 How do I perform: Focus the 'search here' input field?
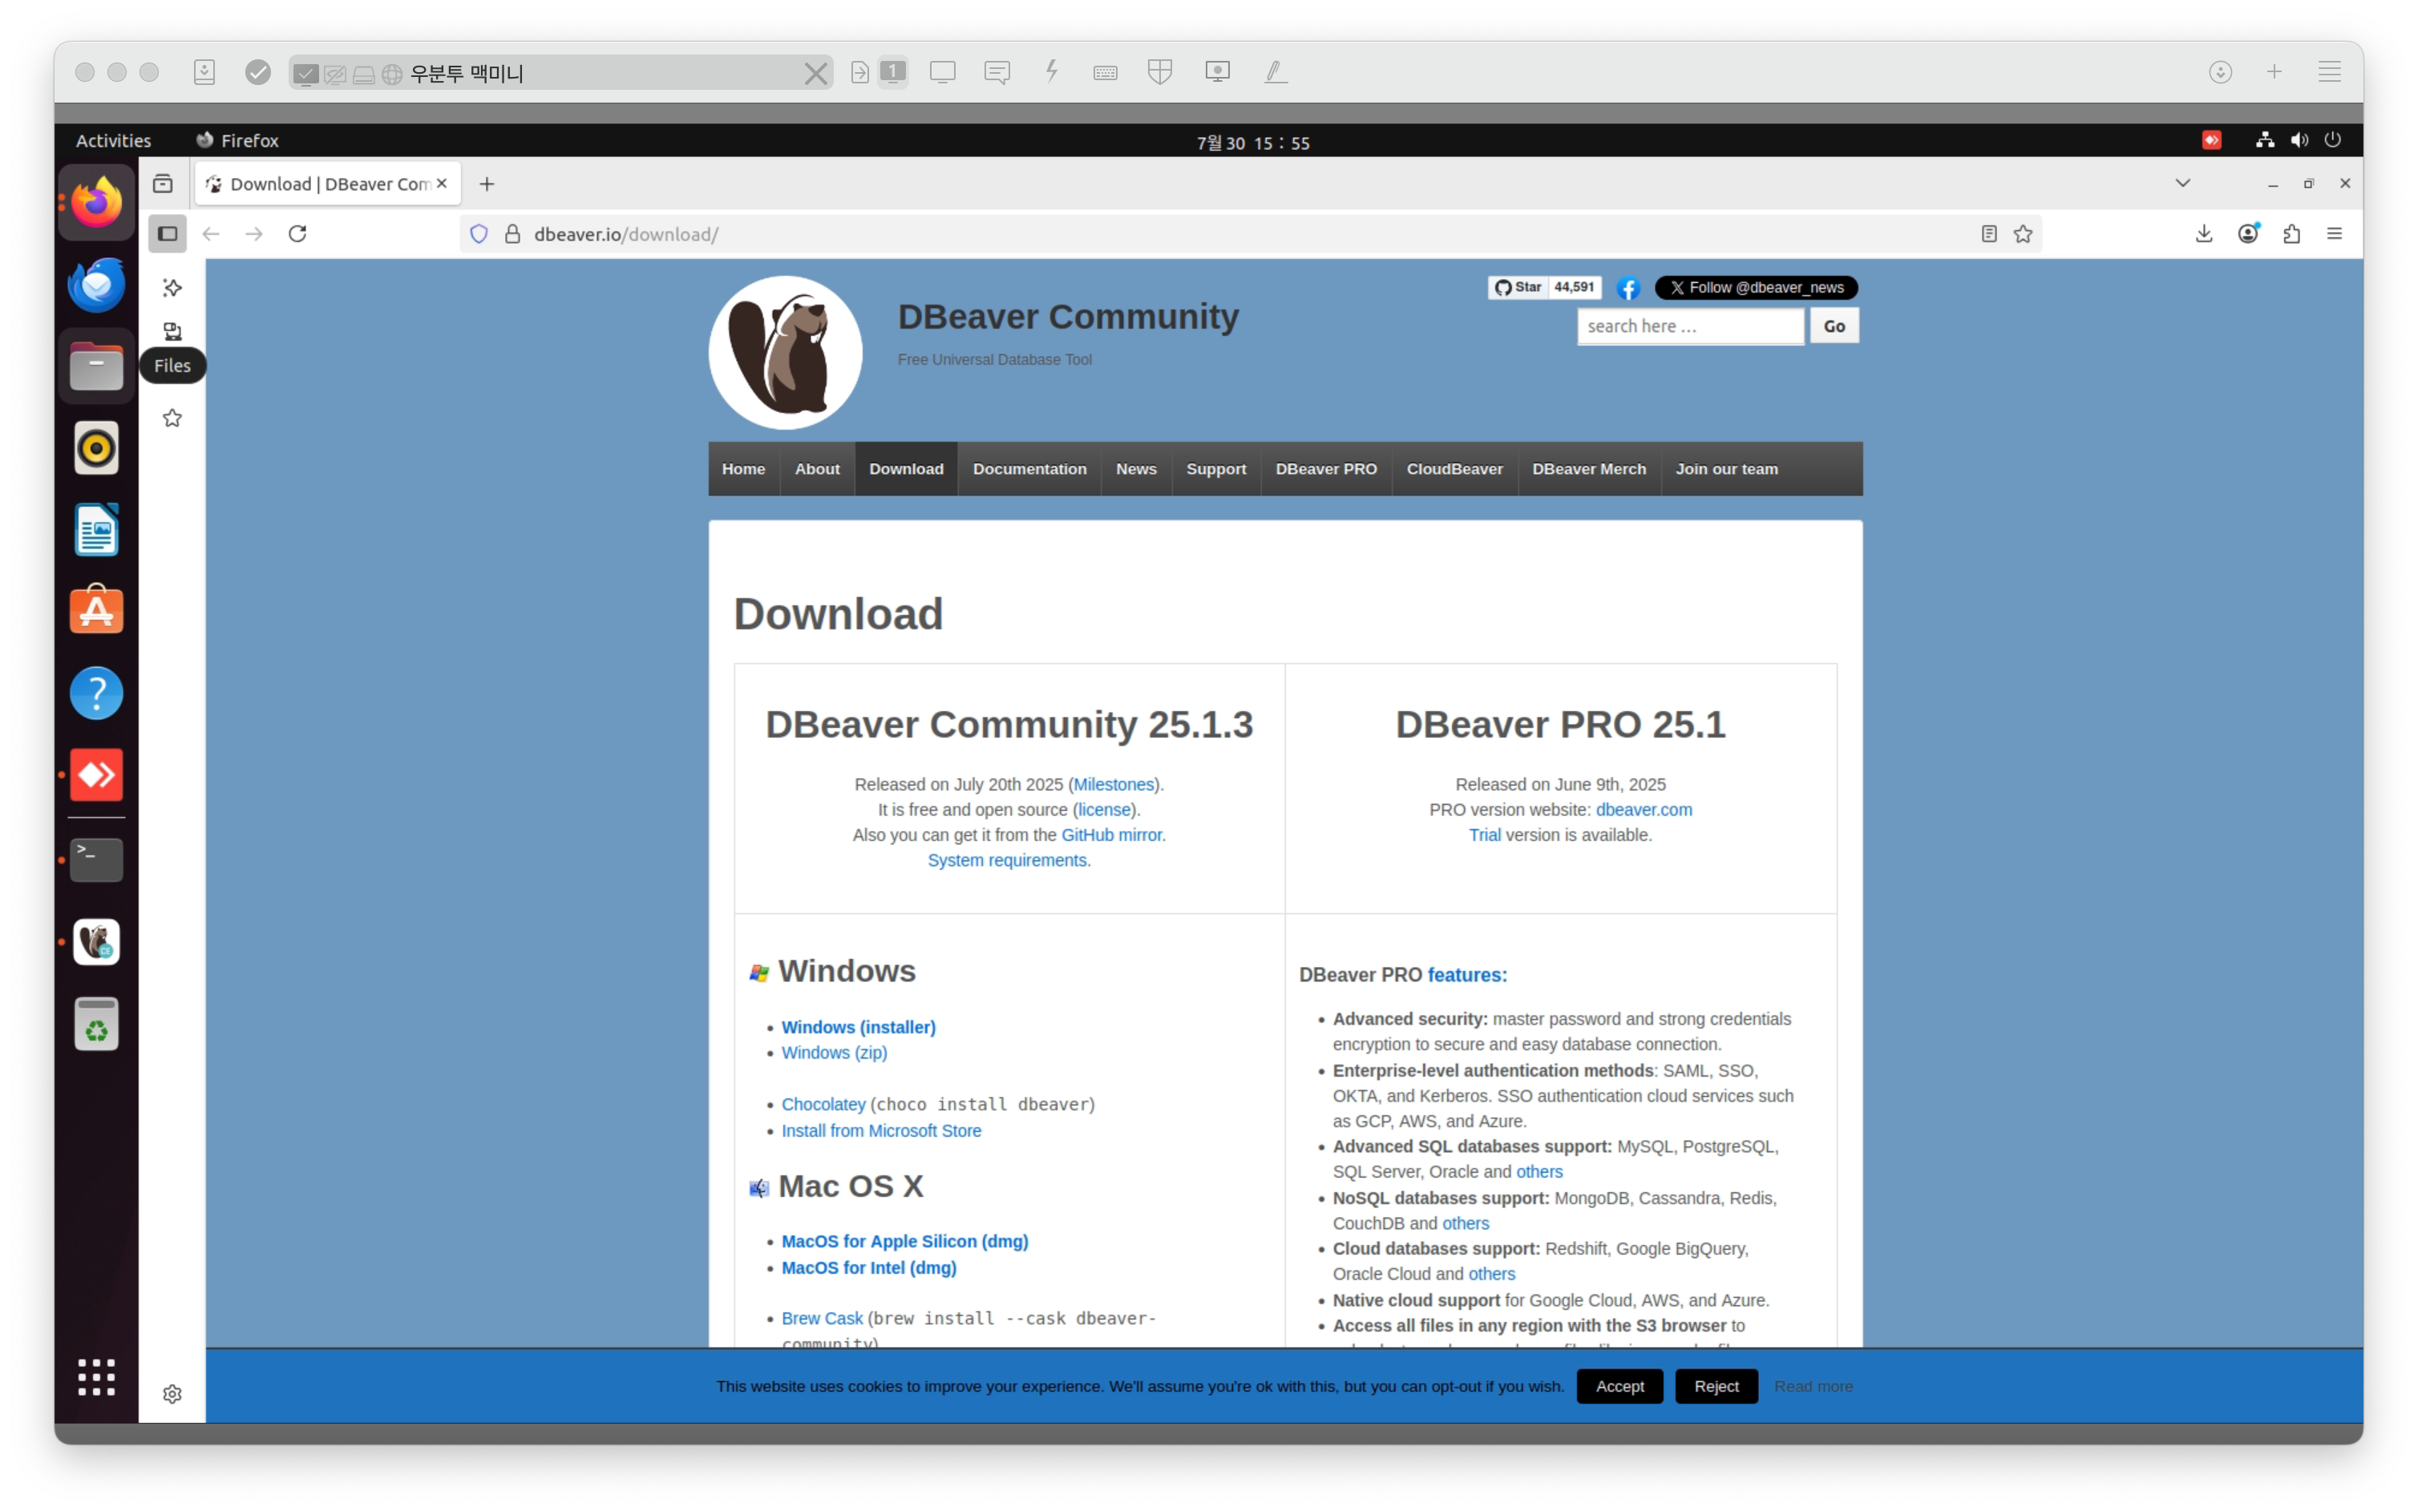[x=1690, y=326]
